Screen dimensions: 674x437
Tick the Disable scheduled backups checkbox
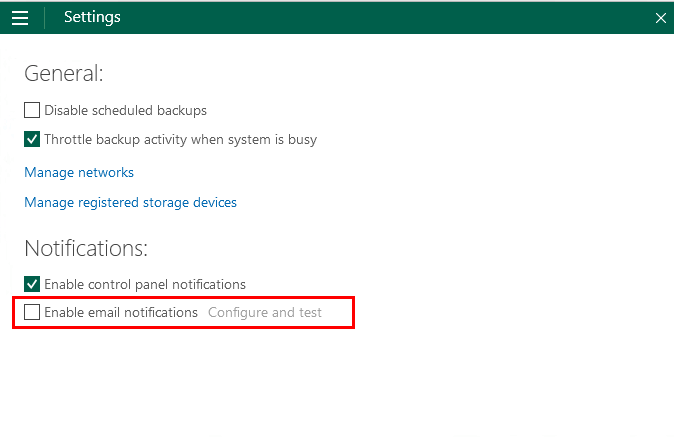(32, 110)
